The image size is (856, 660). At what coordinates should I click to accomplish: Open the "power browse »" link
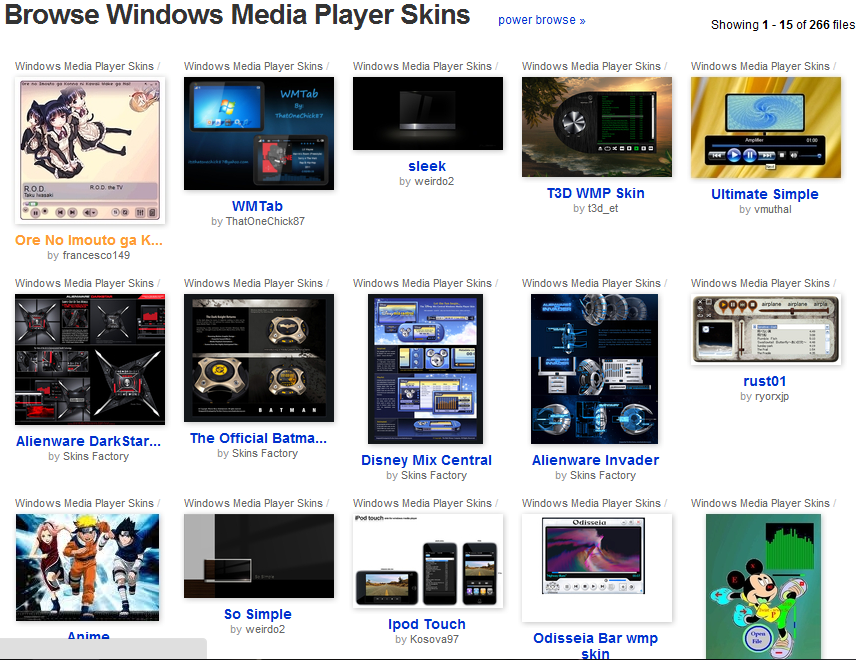[541, 20]
